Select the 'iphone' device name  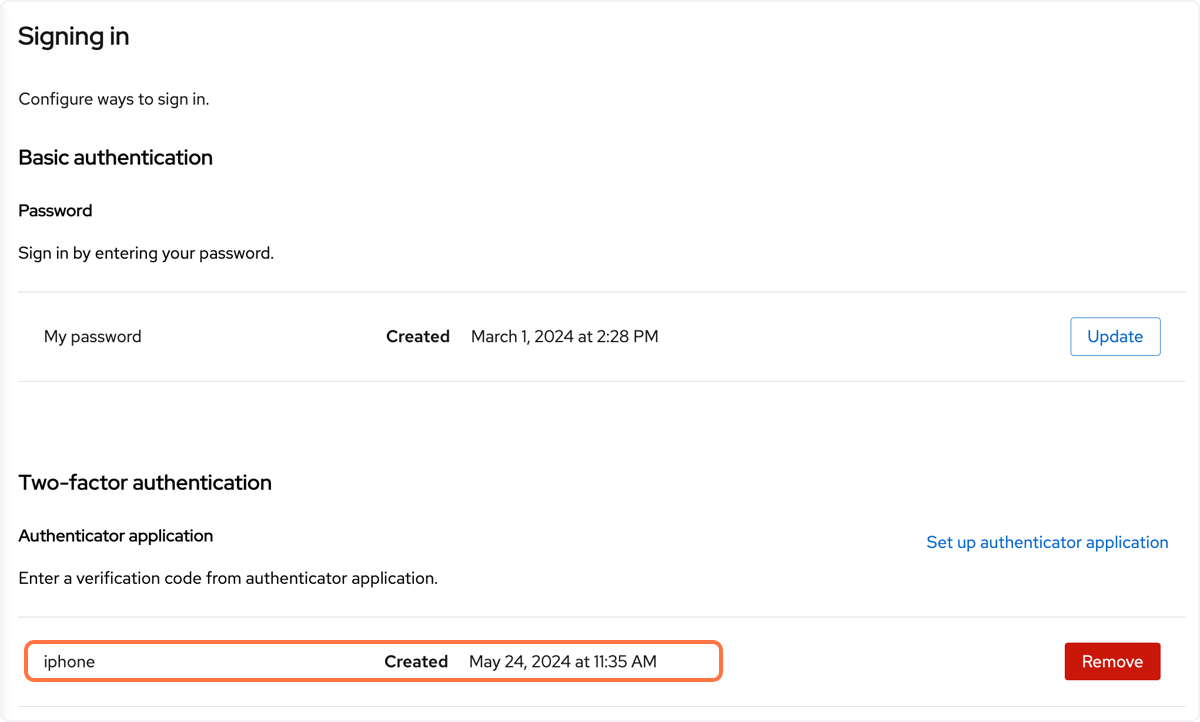click(69, 661)
